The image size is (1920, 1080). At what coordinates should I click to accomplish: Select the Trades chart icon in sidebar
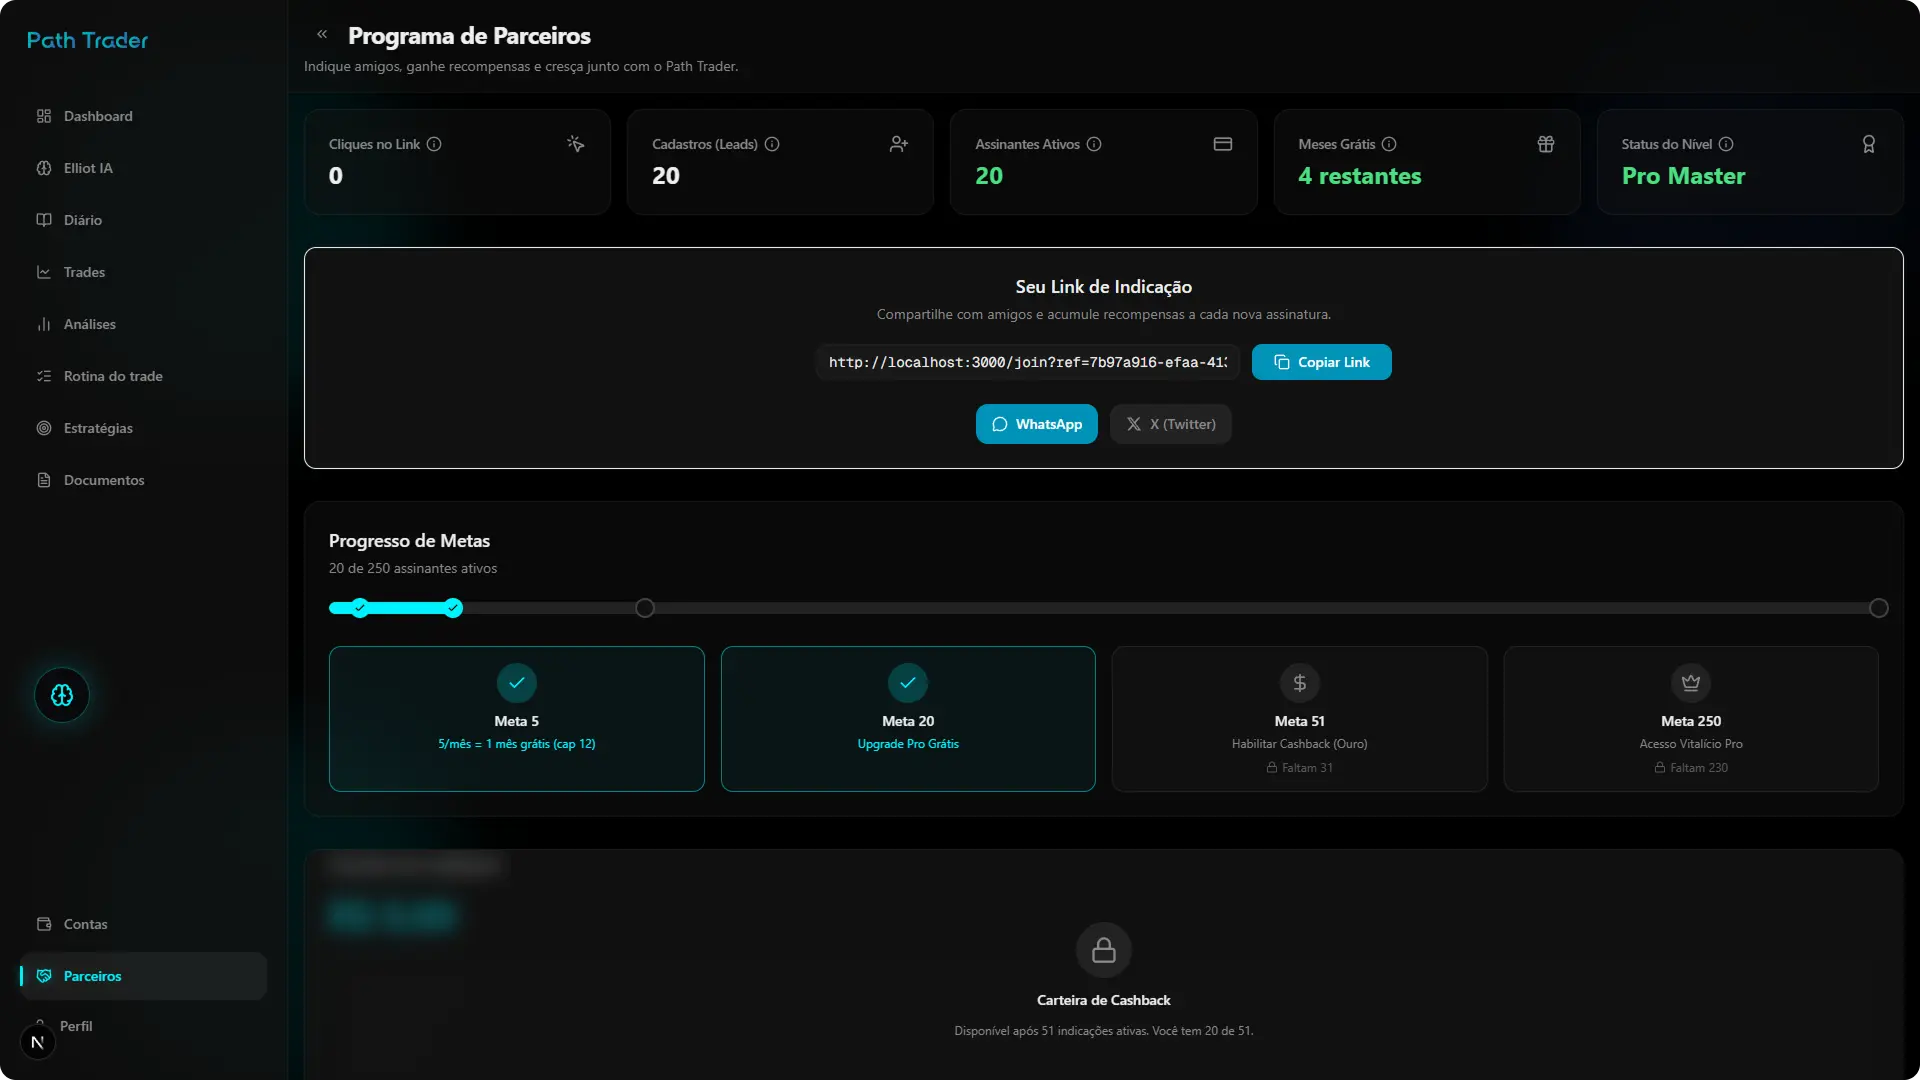44,271
